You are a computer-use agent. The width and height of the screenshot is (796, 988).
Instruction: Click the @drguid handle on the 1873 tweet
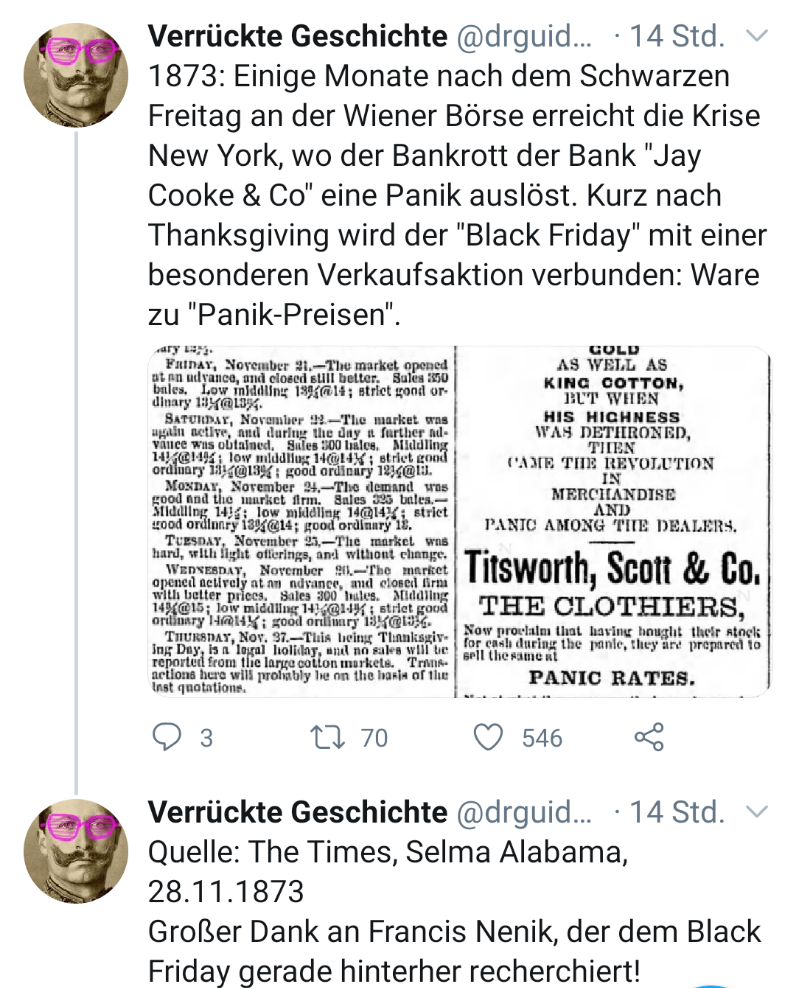pyautogui.click(x=524, y=37)
